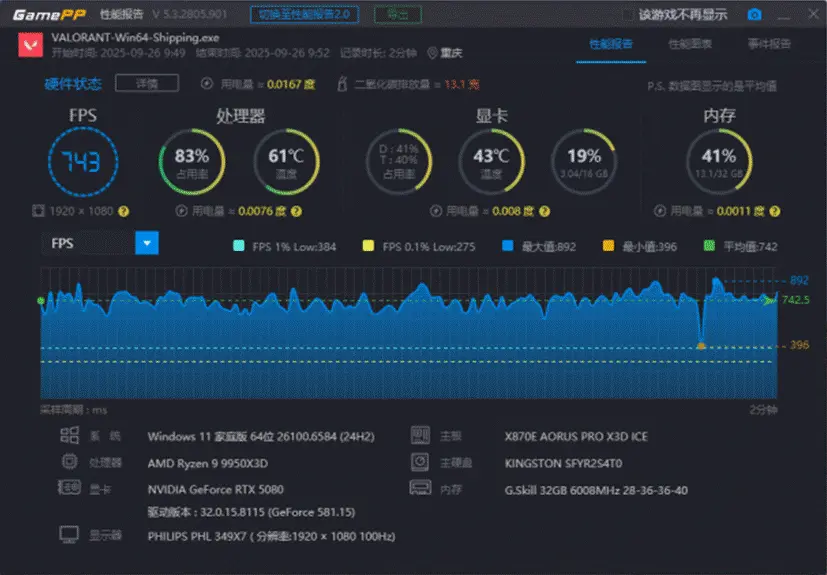Click the camera screenshot icon
827x575 pixels.
(754, 14)
